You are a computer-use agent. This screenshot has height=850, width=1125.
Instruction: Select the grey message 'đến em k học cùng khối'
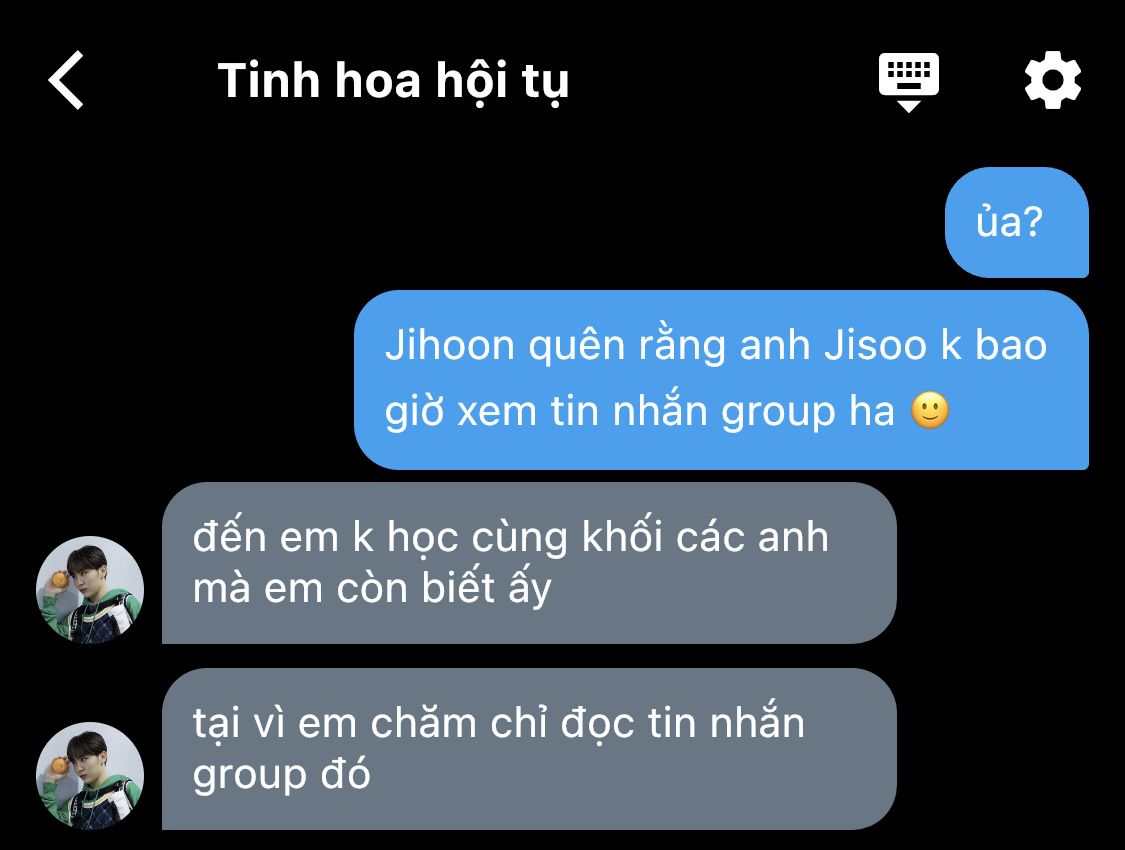[x=529, y=562]
